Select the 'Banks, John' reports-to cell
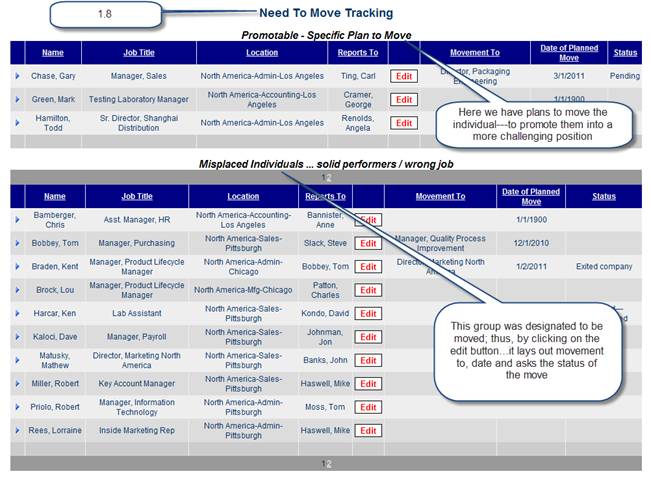This screenshot has width=651, height=478. [325, 360]
